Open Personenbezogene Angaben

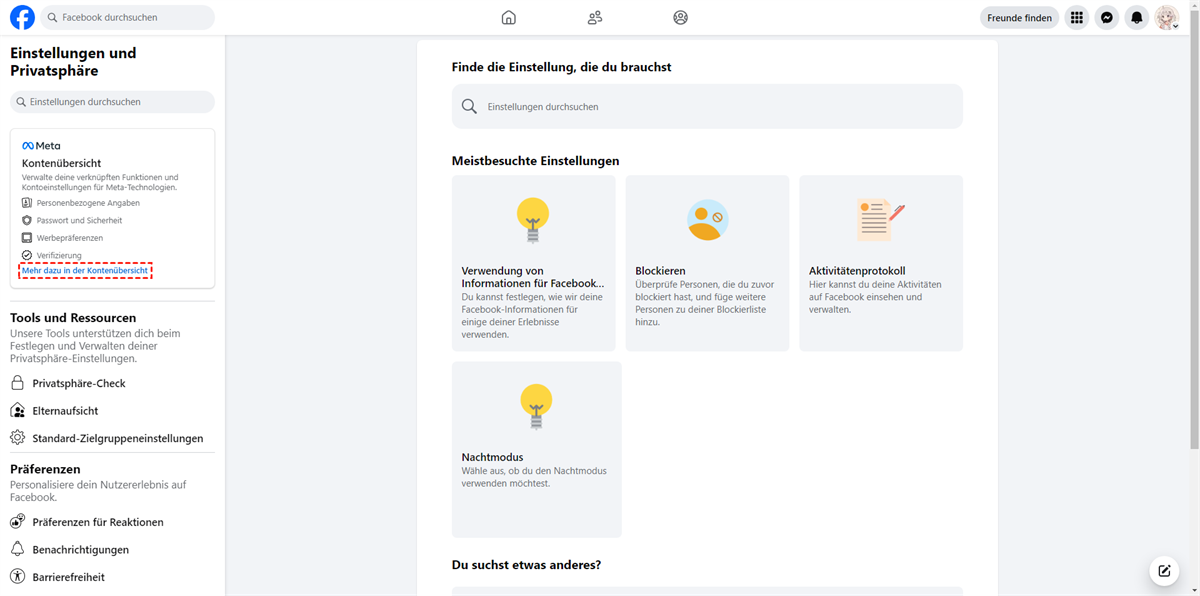pos(88,203)
